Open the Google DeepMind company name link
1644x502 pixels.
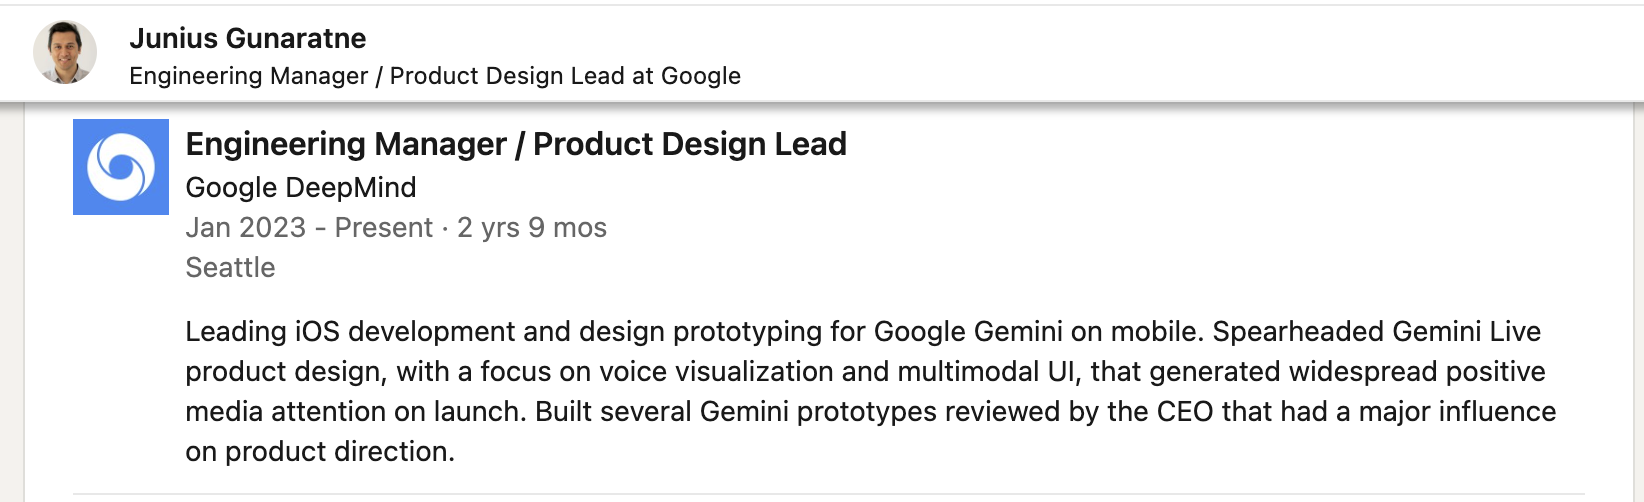pos(301,187)
